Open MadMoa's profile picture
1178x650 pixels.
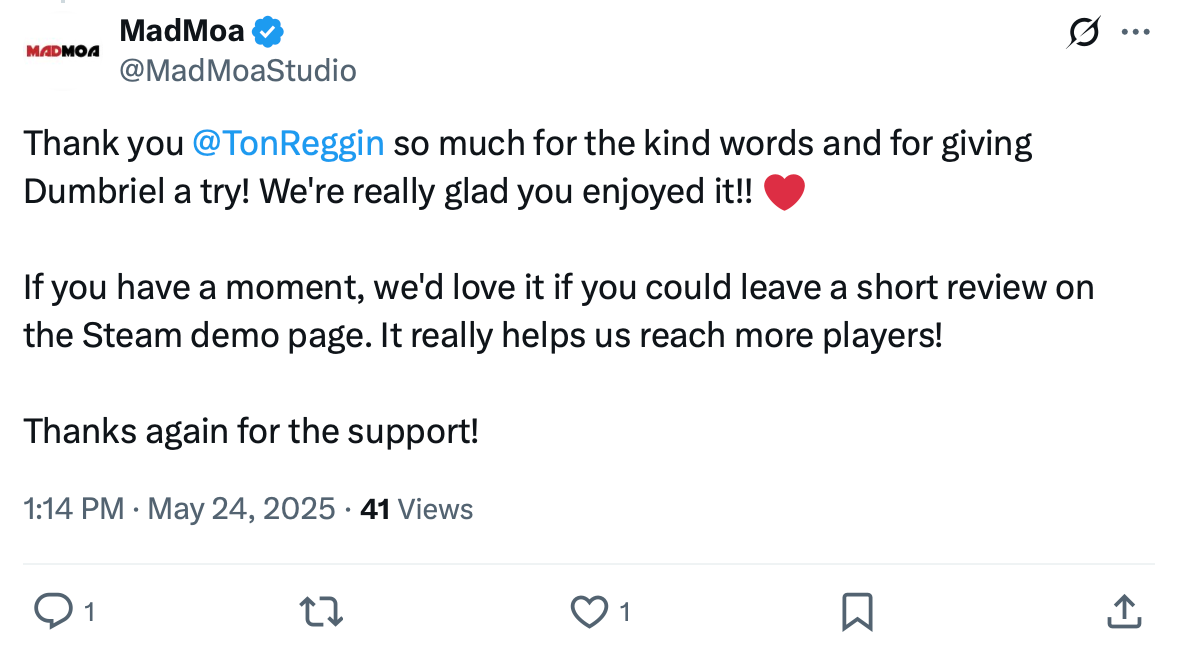tap(62, 48)
